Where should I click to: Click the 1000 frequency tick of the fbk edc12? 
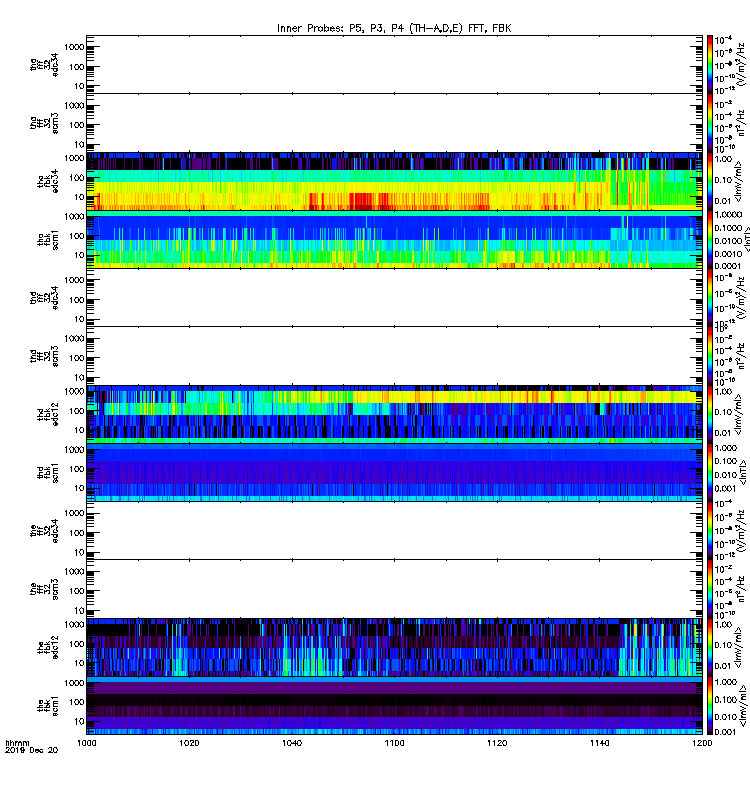point(74,624)
